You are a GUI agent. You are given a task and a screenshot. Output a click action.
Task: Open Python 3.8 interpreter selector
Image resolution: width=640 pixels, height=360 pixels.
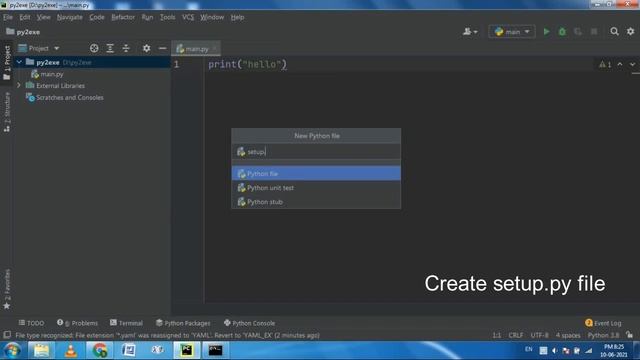tap(603, 335)
